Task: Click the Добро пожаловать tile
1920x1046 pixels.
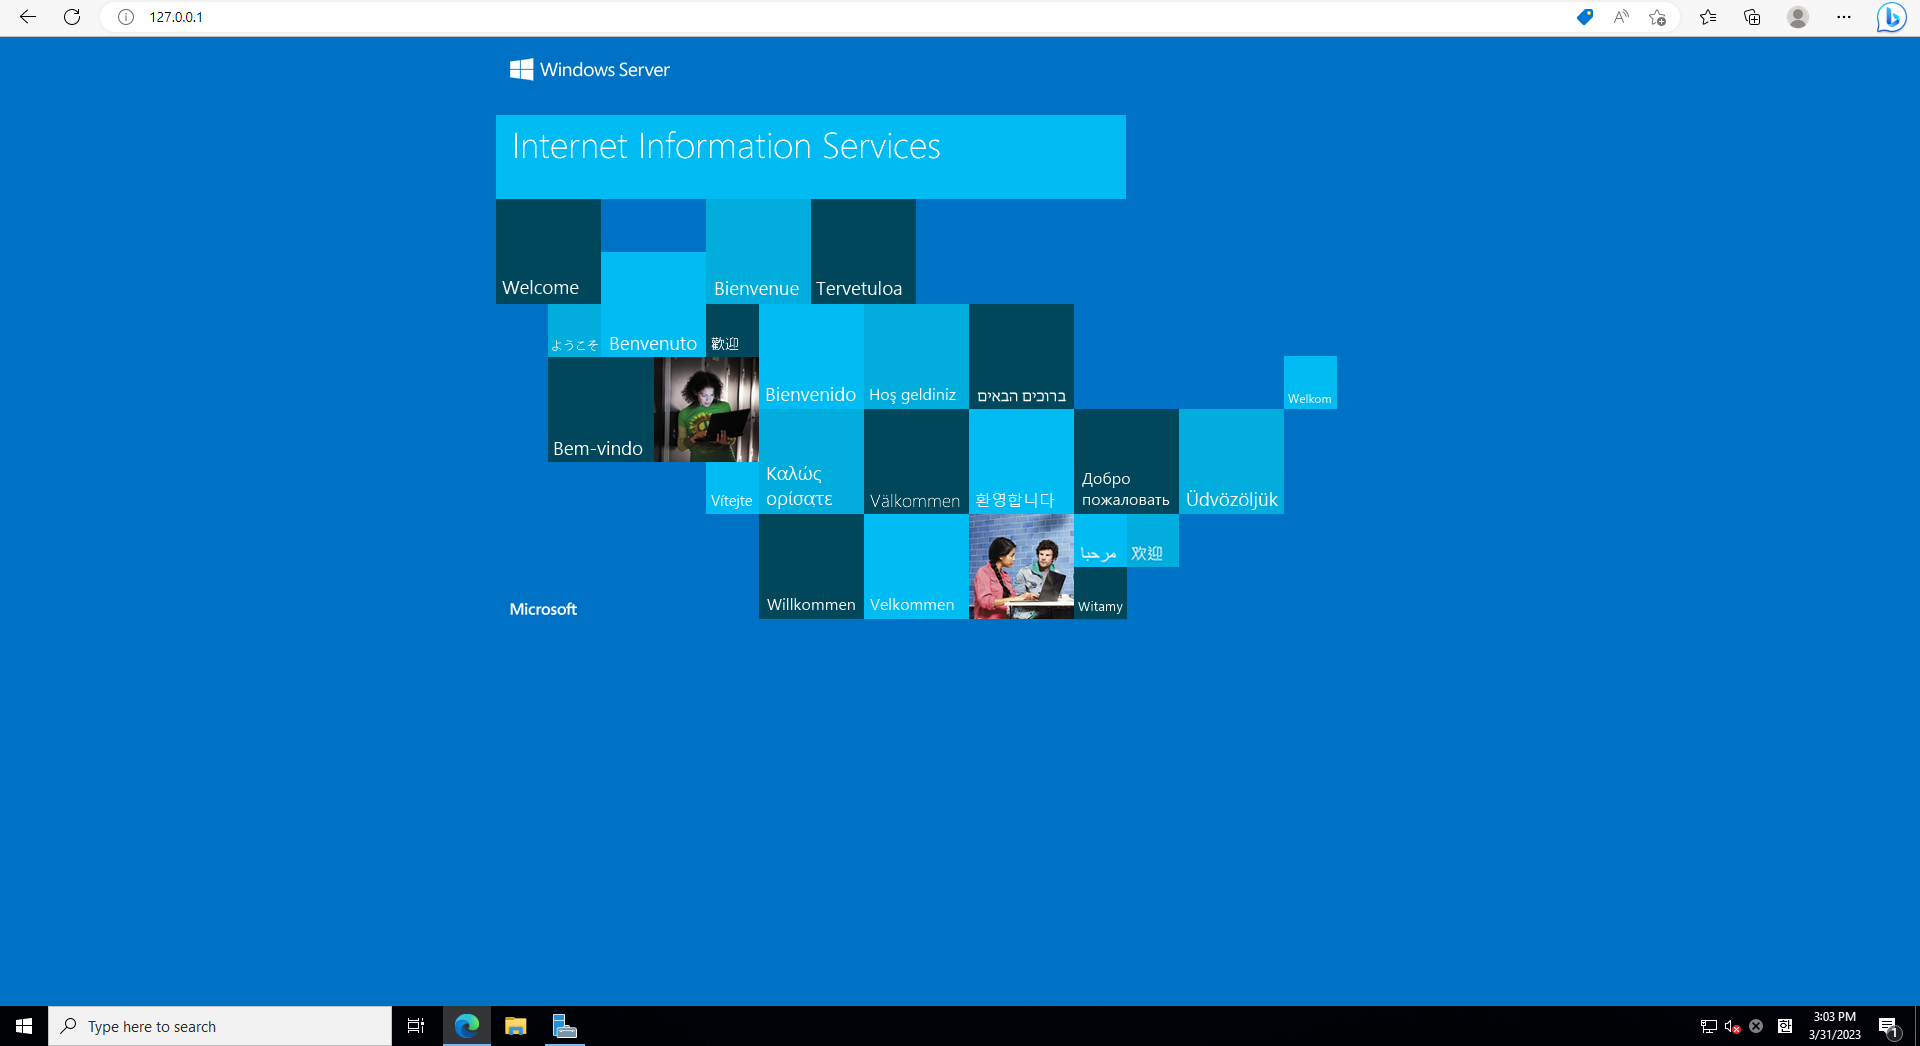Action: pos(1126,461)
